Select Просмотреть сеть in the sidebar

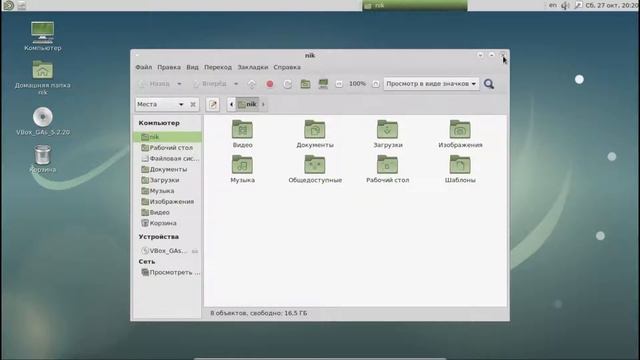167,272
